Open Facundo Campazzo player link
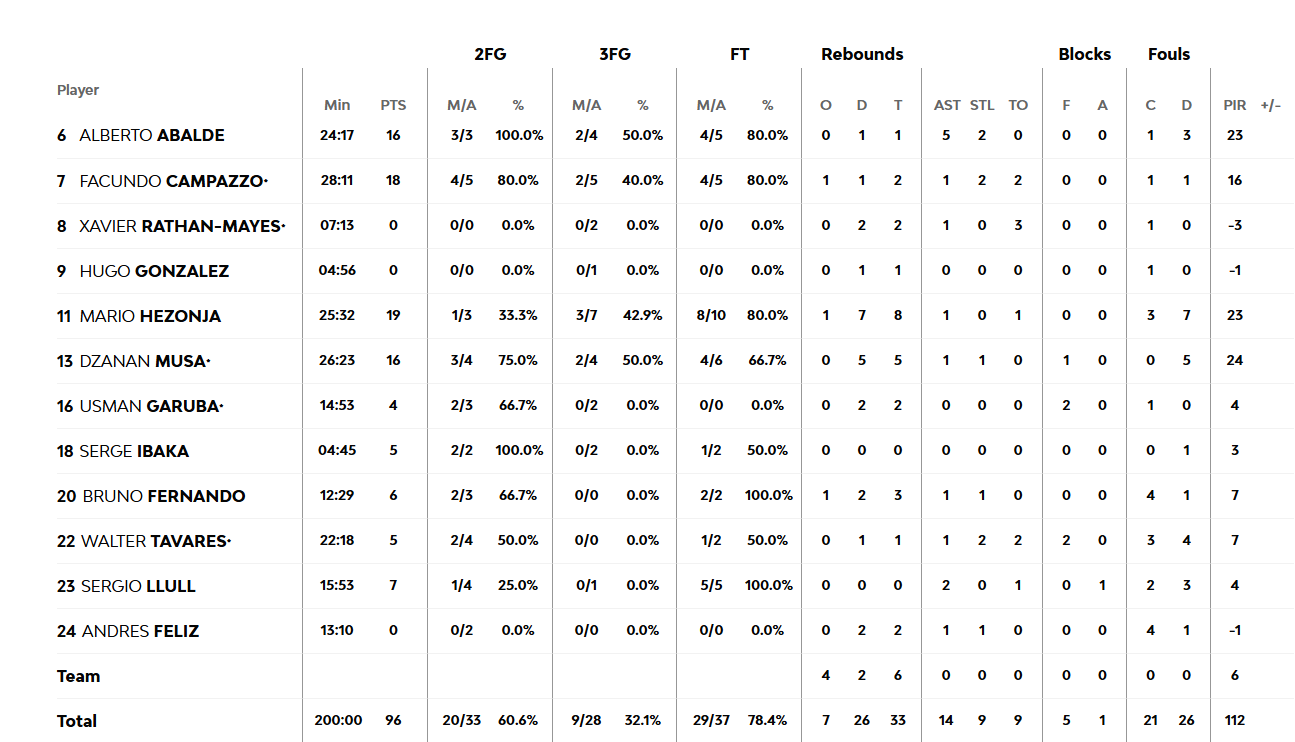 [x=173, y=180]
